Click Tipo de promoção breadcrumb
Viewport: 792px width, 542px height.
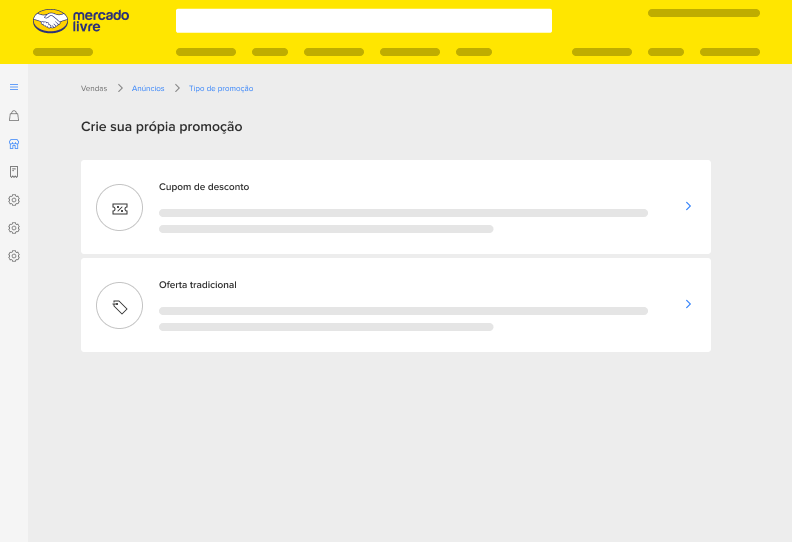(x=221, y=88)
